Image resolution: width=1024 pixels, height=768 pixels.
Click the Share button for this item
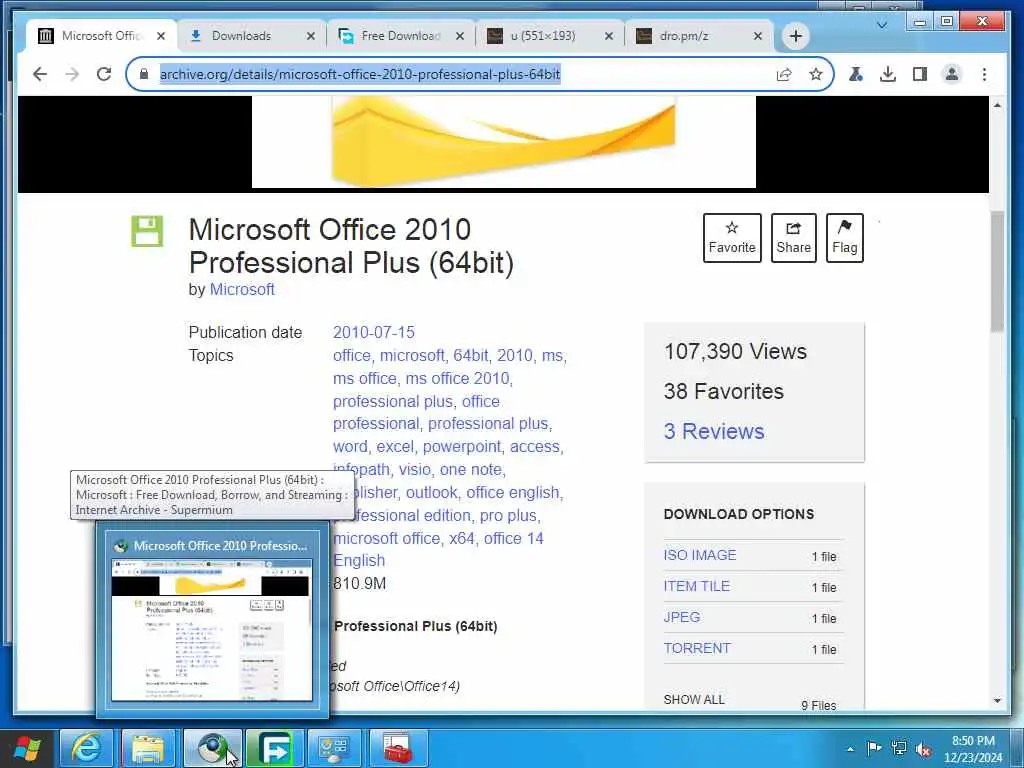pyautogui.click(x=793, y=238)
